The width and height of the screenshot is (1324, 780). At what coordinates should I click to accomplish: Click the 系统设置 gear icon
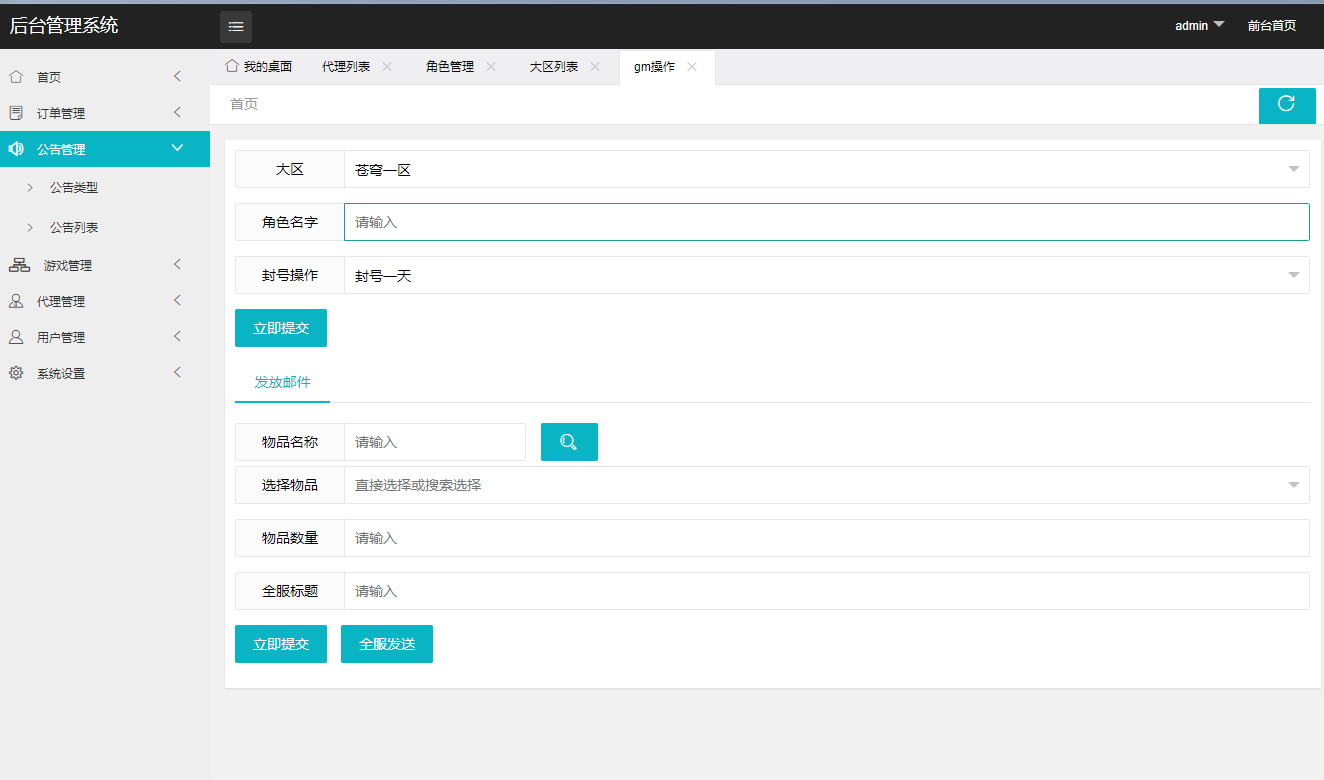pos(16,373)
